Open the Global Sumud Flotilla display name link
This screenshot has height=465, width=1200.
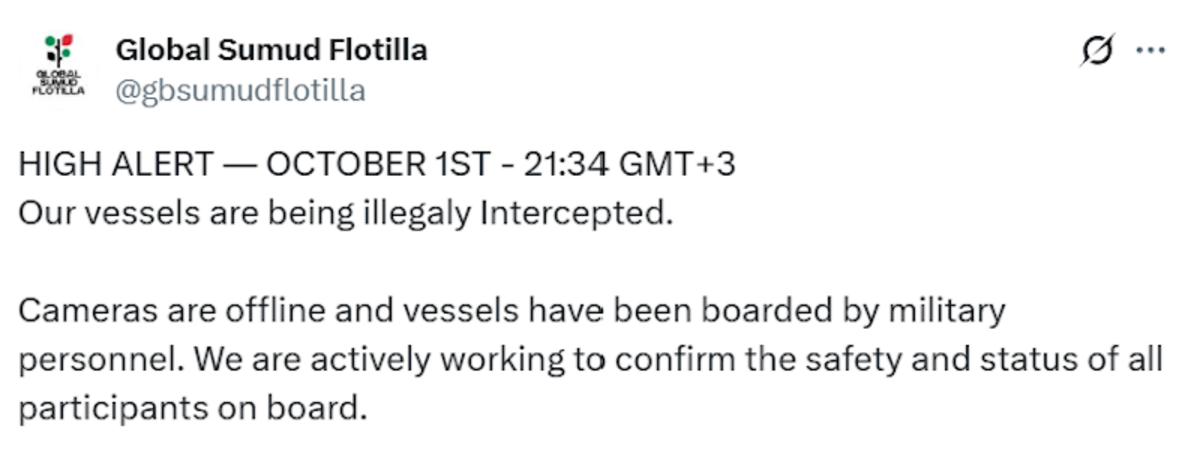click(271, 49)
